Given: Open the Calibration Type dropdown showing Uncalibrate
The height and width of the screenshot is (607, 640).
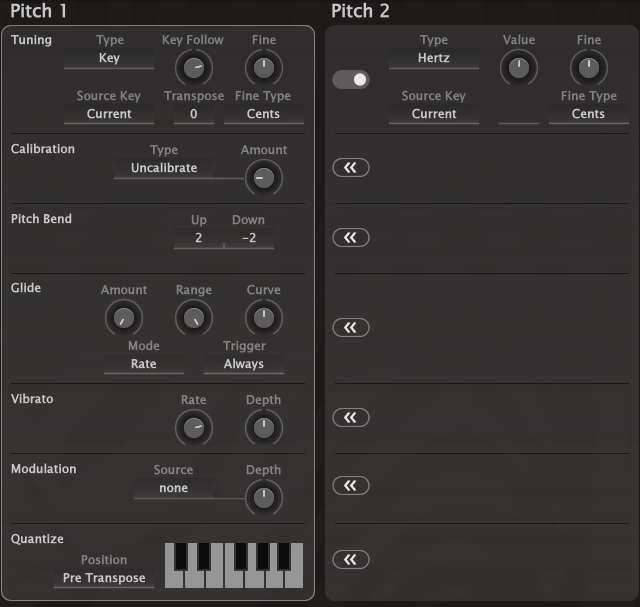Looking at the screenshot, I should pyautogui.click(x=164, y=168).
